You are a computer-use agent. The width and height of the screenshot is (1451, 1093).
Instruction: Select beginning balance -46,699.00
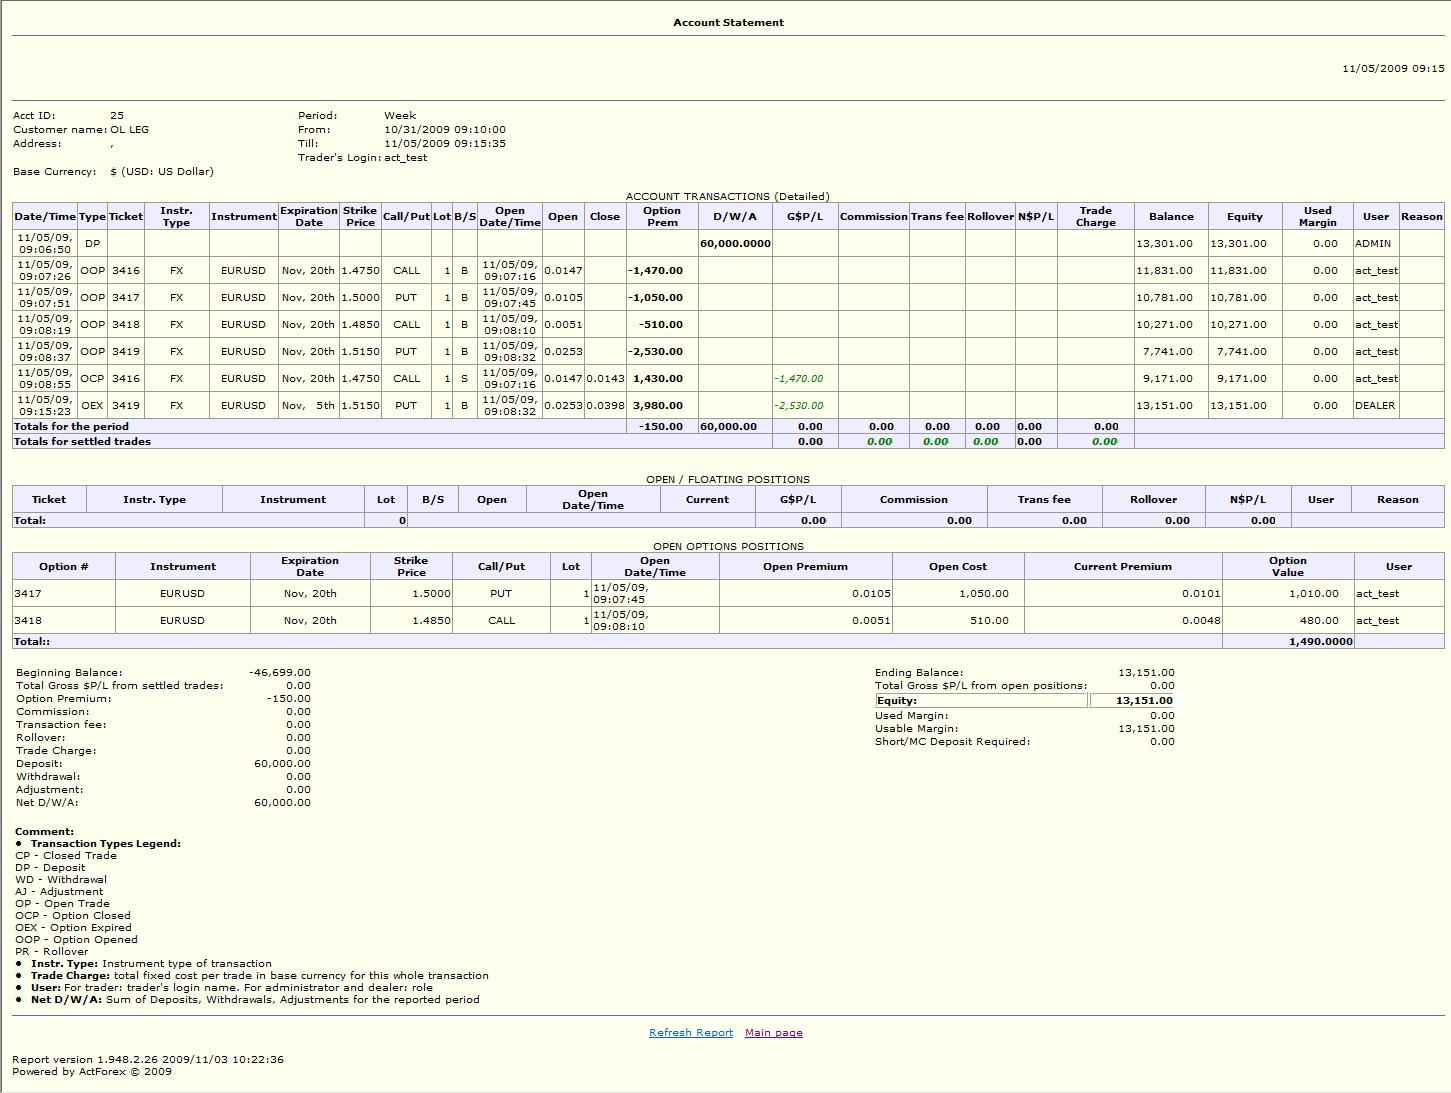pos(280,673)
